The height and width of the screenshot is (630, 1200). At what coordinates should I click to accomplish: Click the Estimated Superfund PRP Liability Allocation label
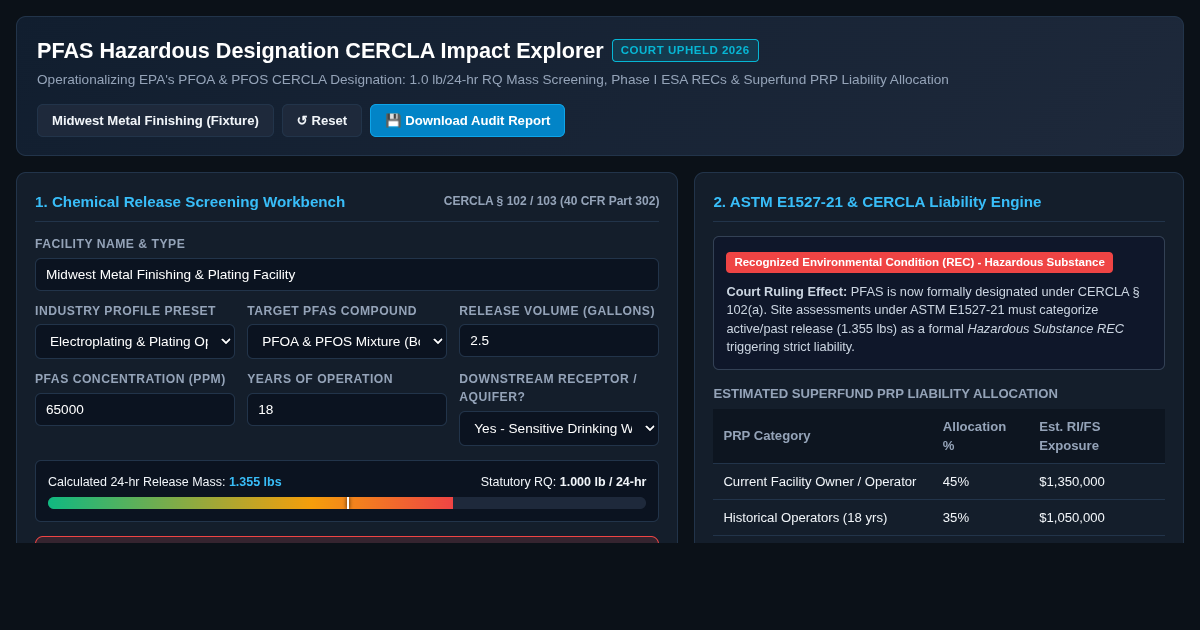tap(885, 394)
